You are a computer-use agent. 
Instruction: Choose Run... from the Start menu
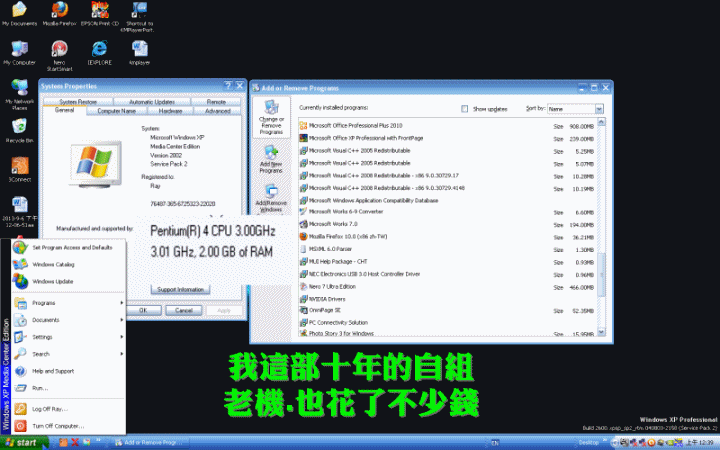68,388
